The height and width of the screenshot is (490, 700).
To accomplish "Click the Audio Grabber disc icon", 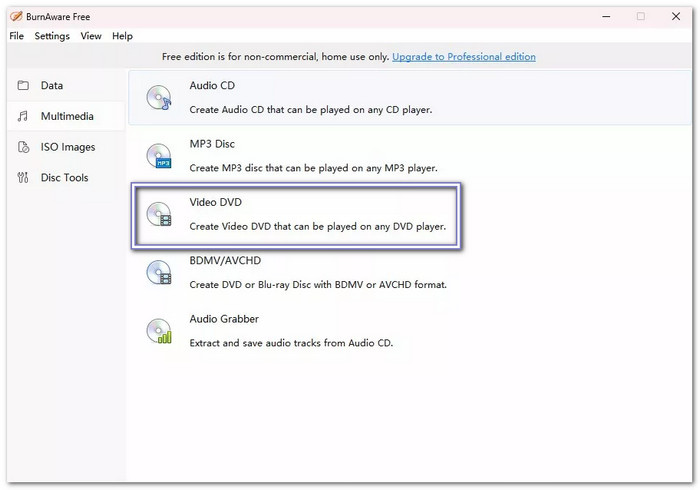I will 159,331.
